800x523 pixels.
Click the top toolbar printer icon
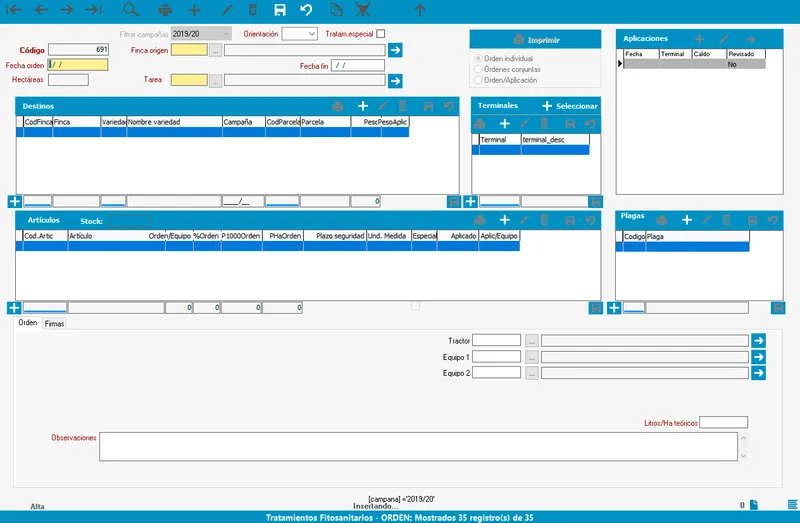(x=165, y=10)
